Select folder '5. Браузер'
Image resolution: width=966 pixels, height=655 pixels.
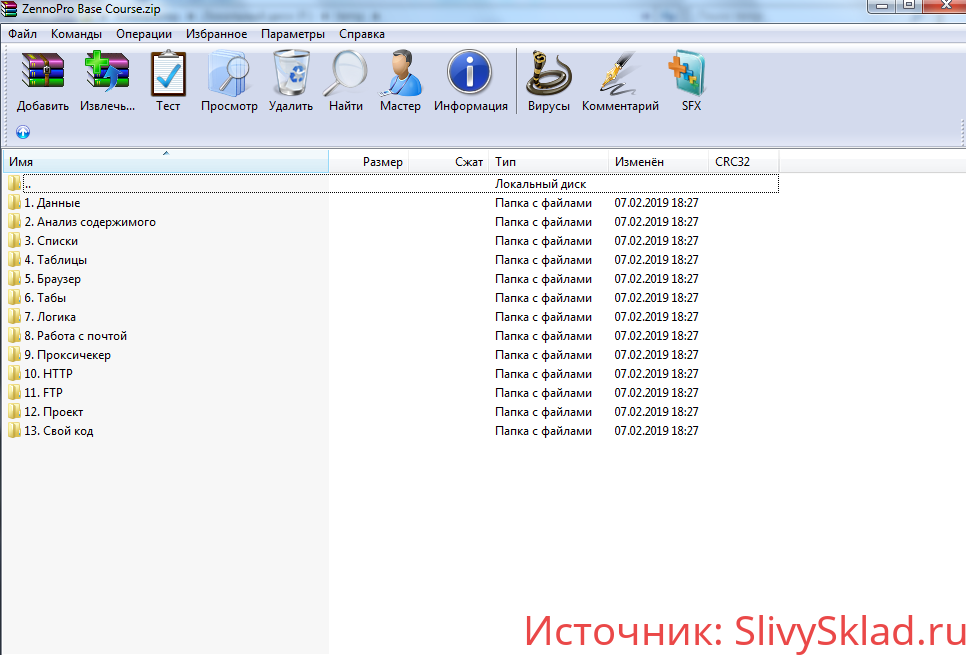coord(52,279)
